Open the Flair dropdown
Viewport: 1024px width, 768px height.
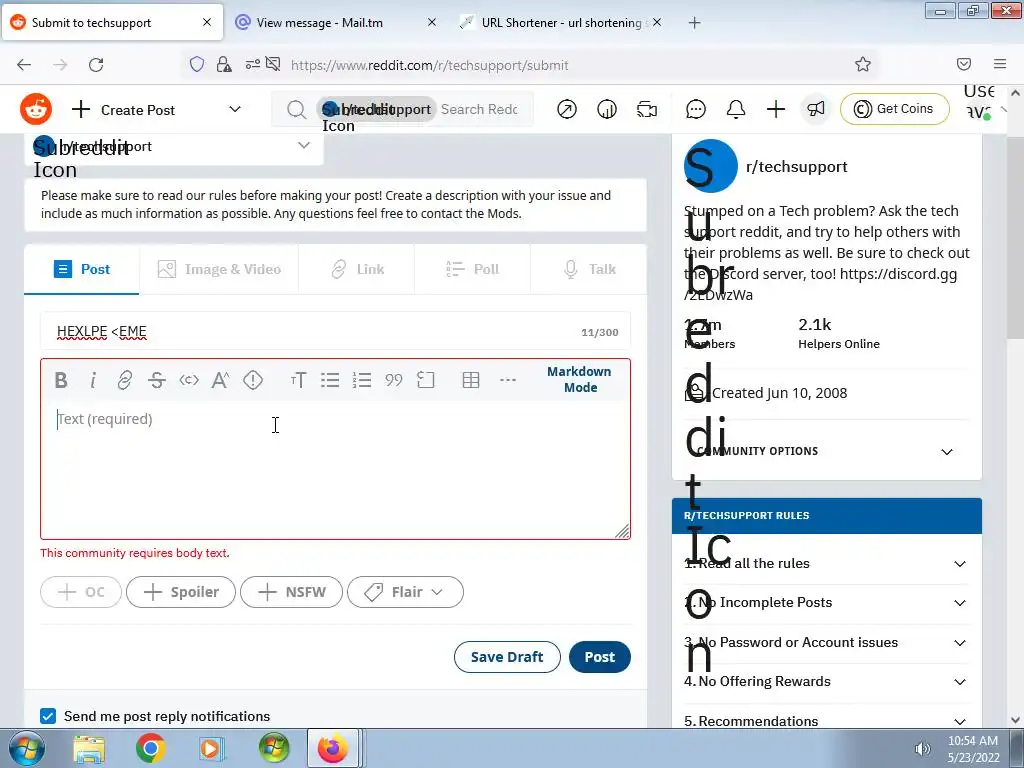point(406,592)
